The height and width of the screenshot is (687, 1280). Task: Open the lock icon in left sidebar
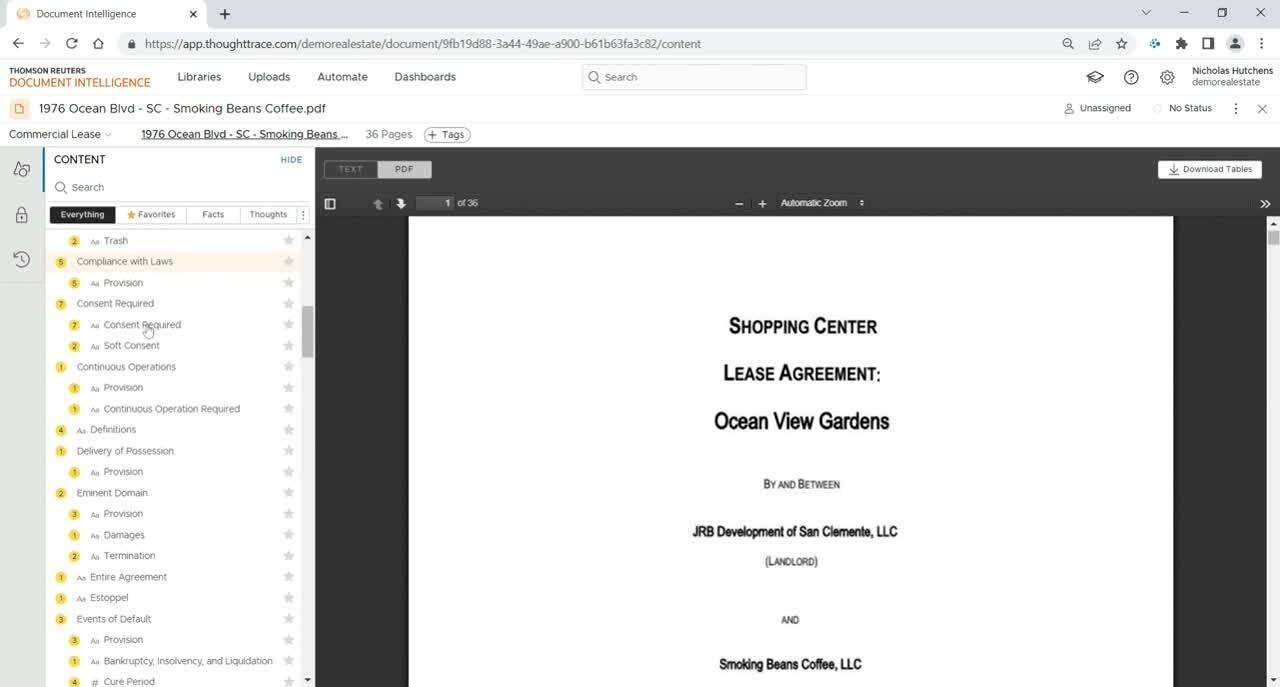coord(21,215)
